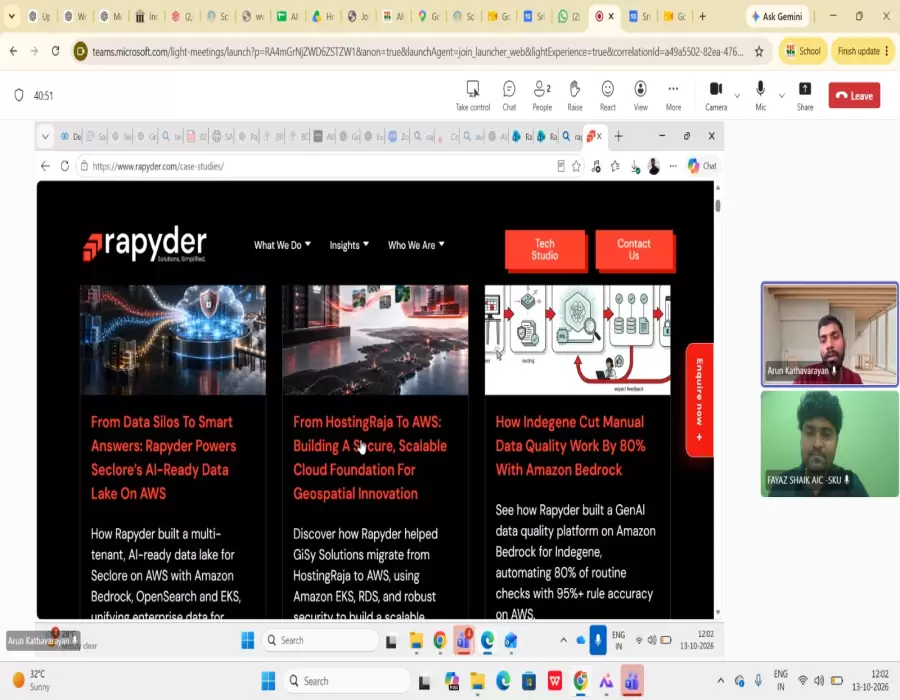
Task: Click the shared webpage's vertical scrollbar thumb
Action: [x=717, y=205]
